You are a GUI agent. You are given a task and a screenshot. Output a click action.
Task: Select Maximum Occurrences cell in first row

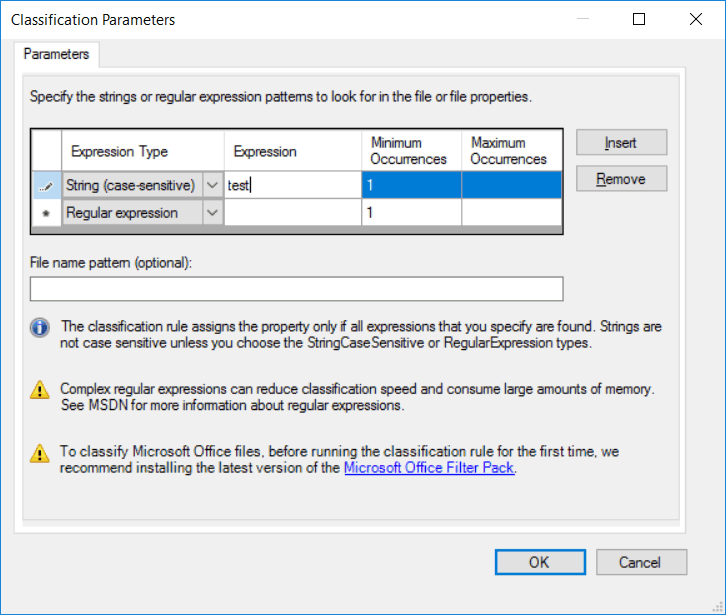click(512, 185)
